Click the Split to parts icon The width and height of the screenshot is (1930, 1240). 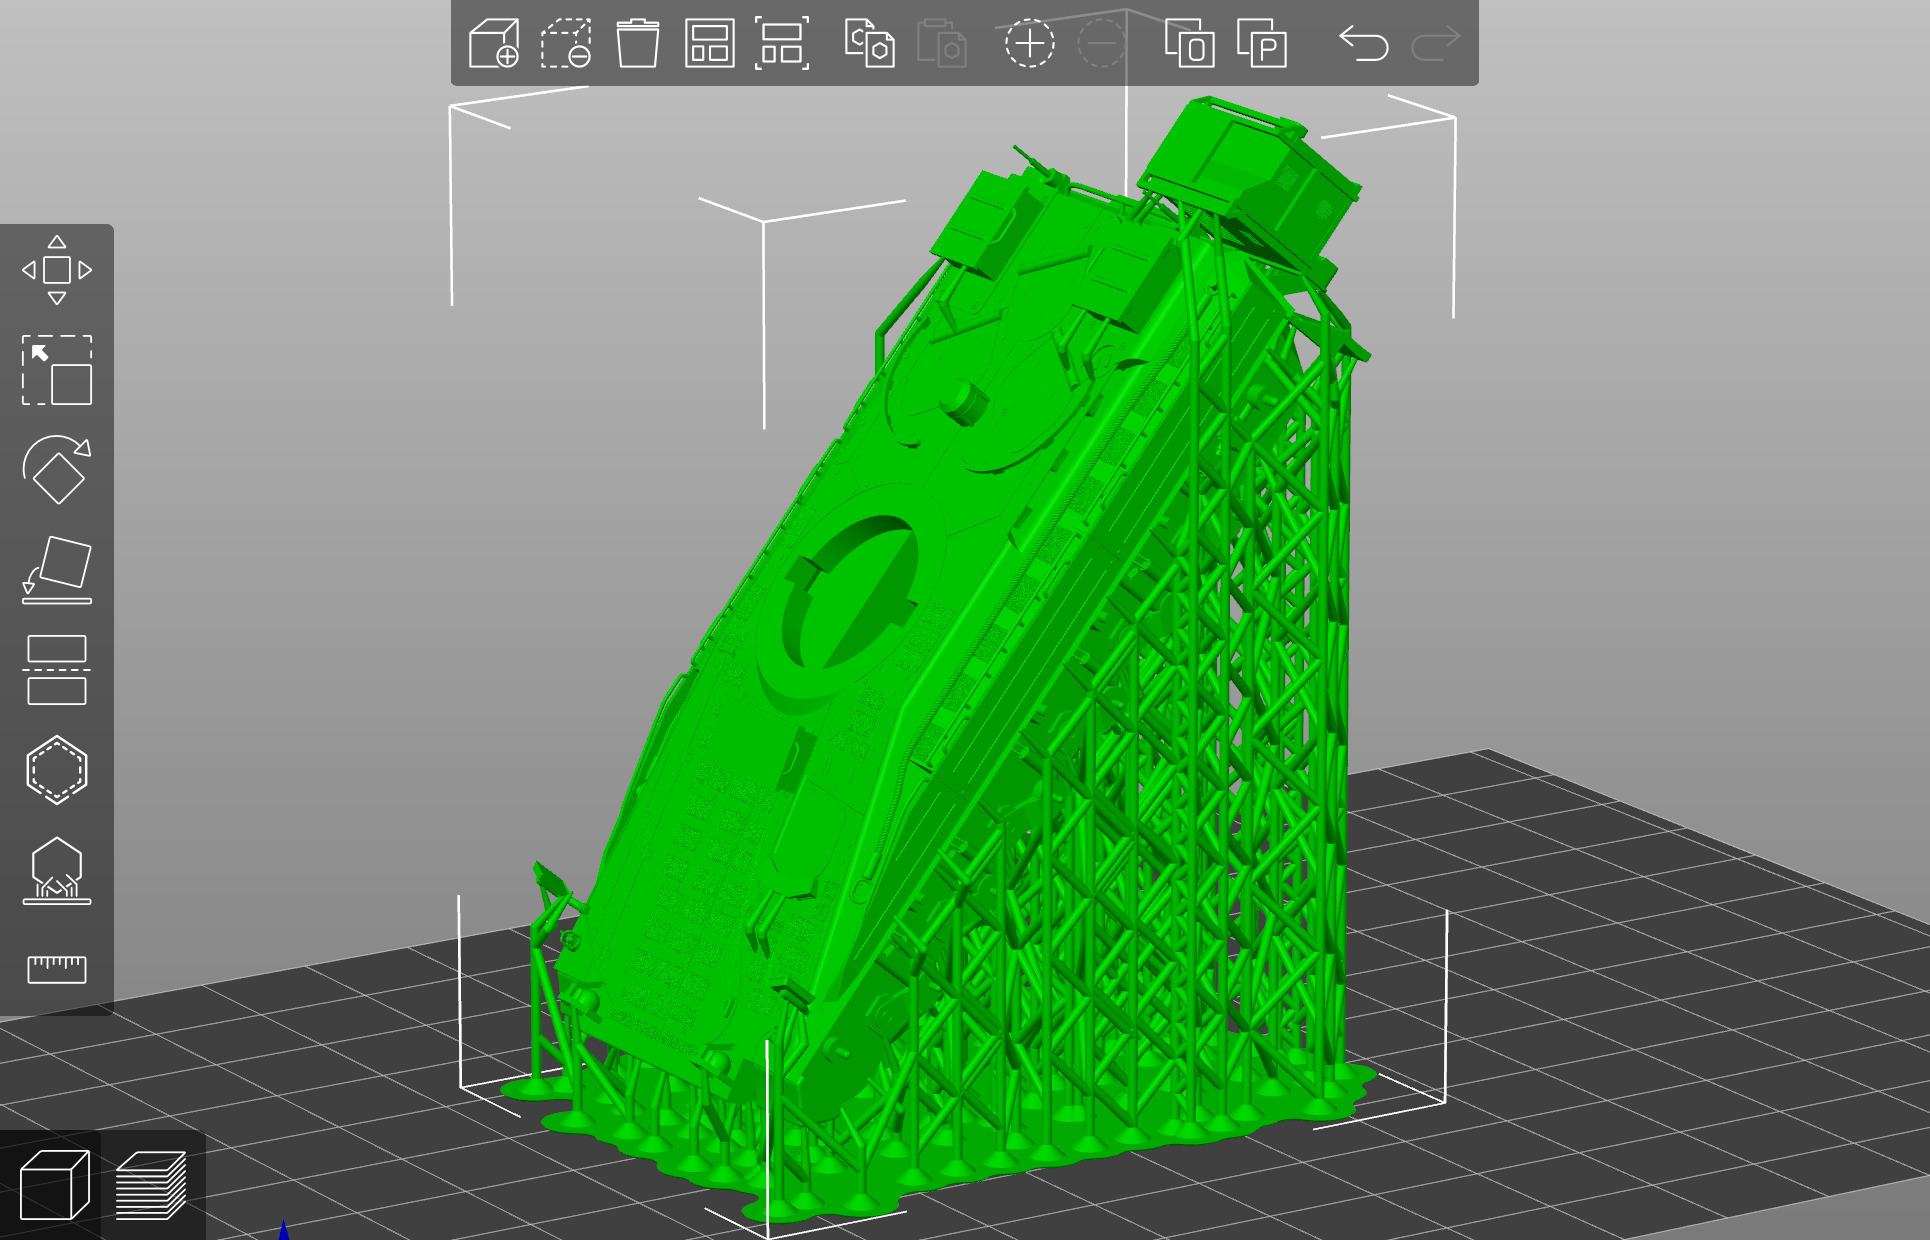(x=1261, y=43)
